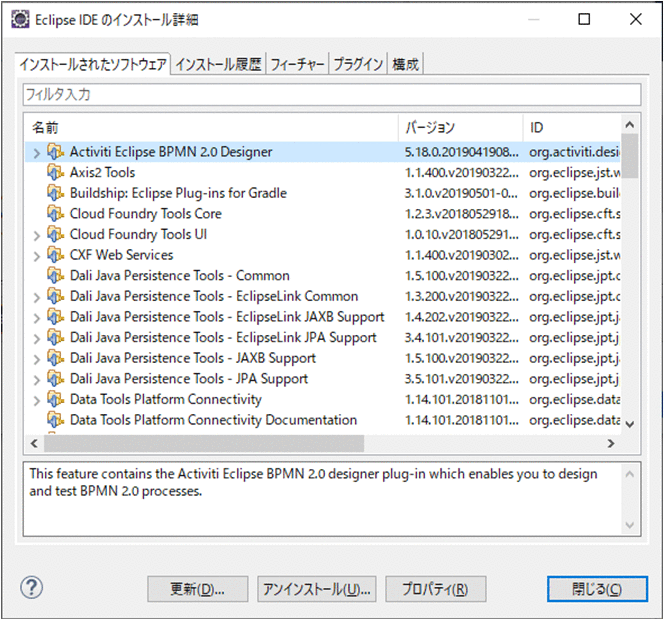The image size is (664, 620).
Task: Expand Dali Java Persistence Tools - JAXB Support
Action: [x=37, y=359]
